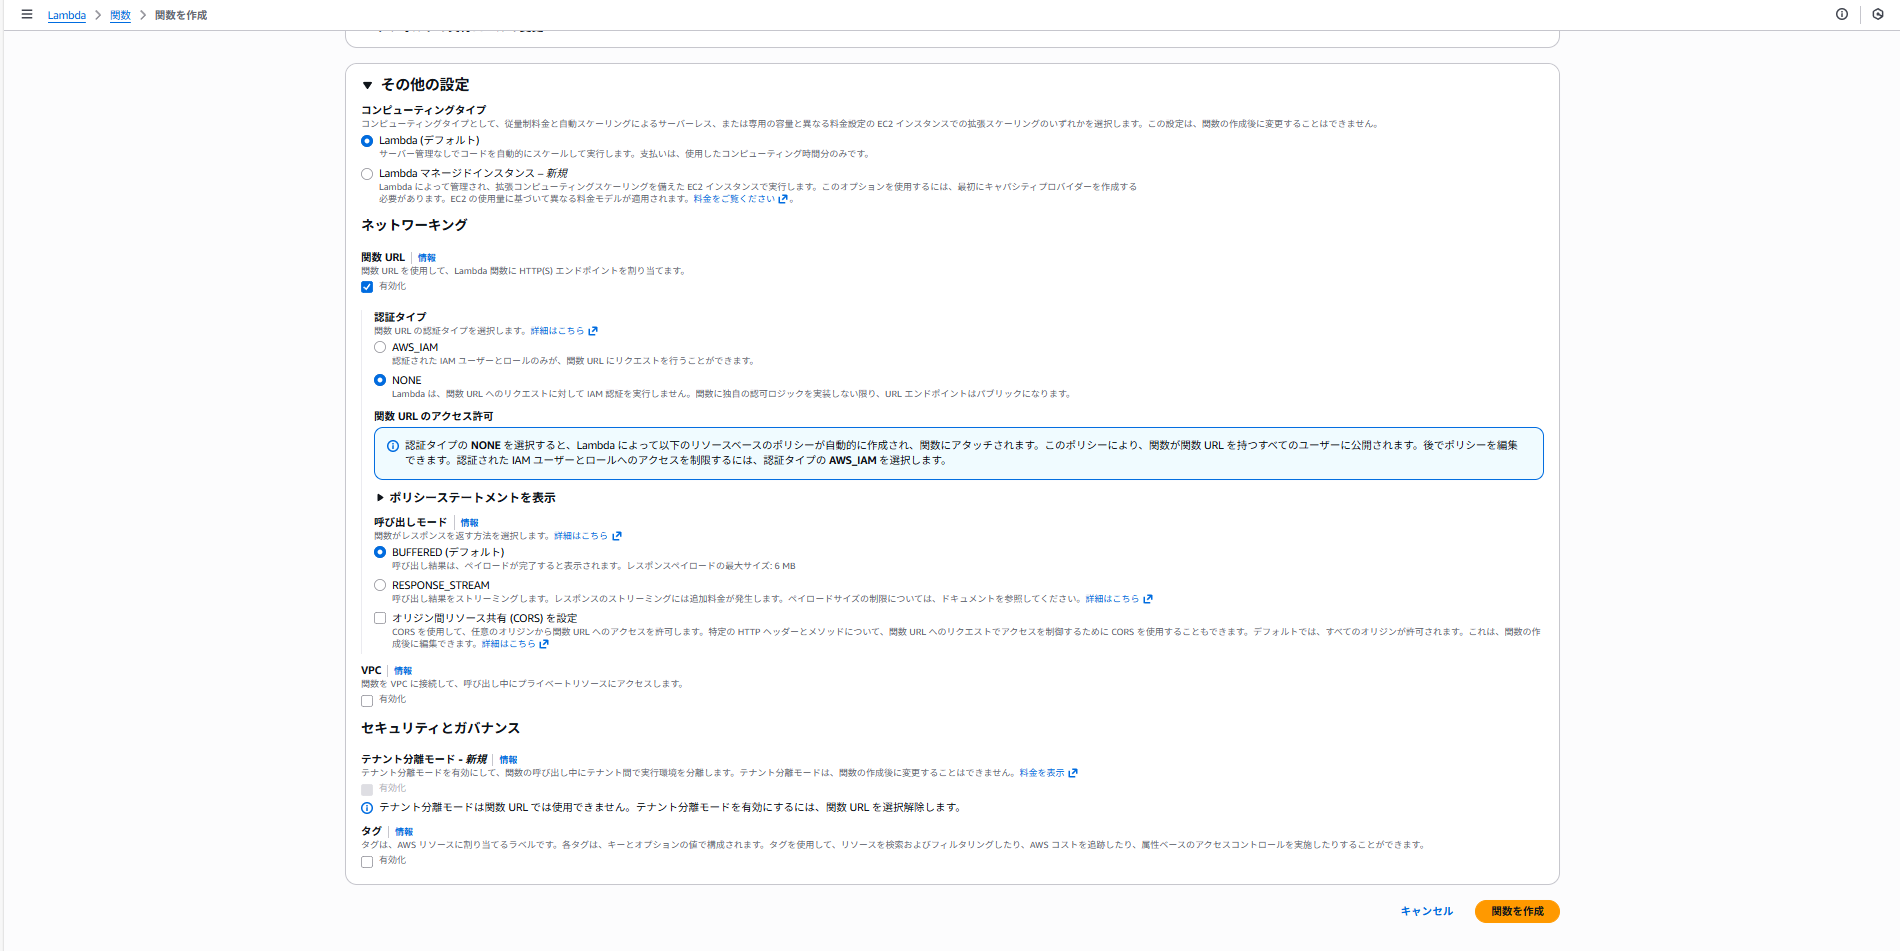Select Lambda (デフォルト) compute type
The width and height of the screenshot is (1900, 951).
pyautogui.click(x=367, y=141)
